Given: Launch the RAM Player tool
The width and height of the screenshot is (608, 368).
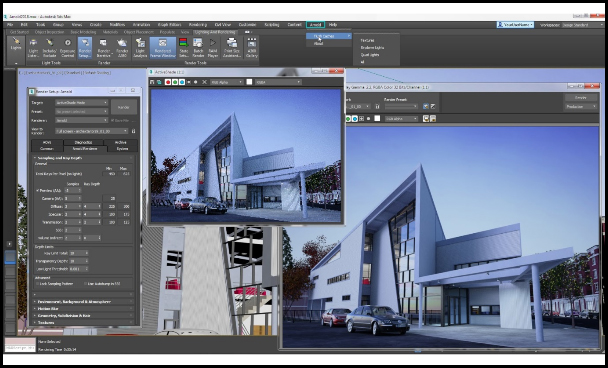Looking at the screenshot, I should [x=213, y=48].
